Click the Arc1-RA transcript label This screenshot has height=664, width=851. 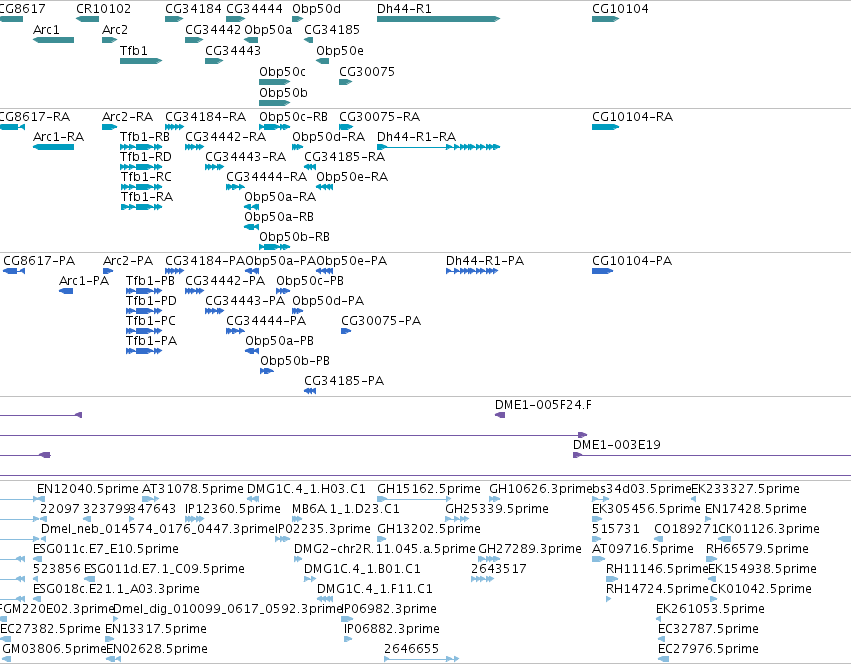click(59, 137)
